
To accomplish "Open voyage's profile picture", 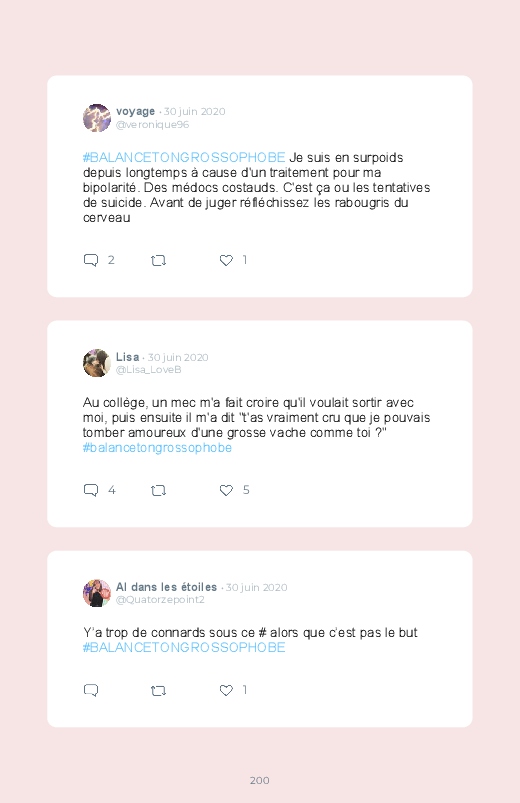I will pyautogui.click(x=97, y=118).
